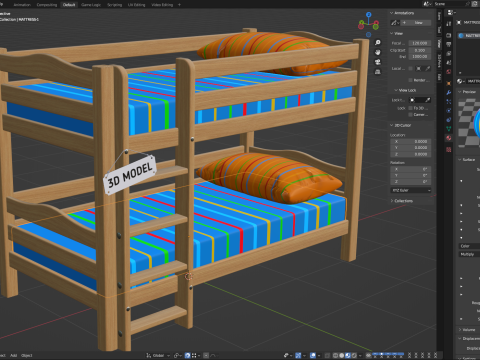Image resolution: width=480 pixels, height=360 pixels.
Task: Switch to the Video Editing workspace tab
Action: 162,5
